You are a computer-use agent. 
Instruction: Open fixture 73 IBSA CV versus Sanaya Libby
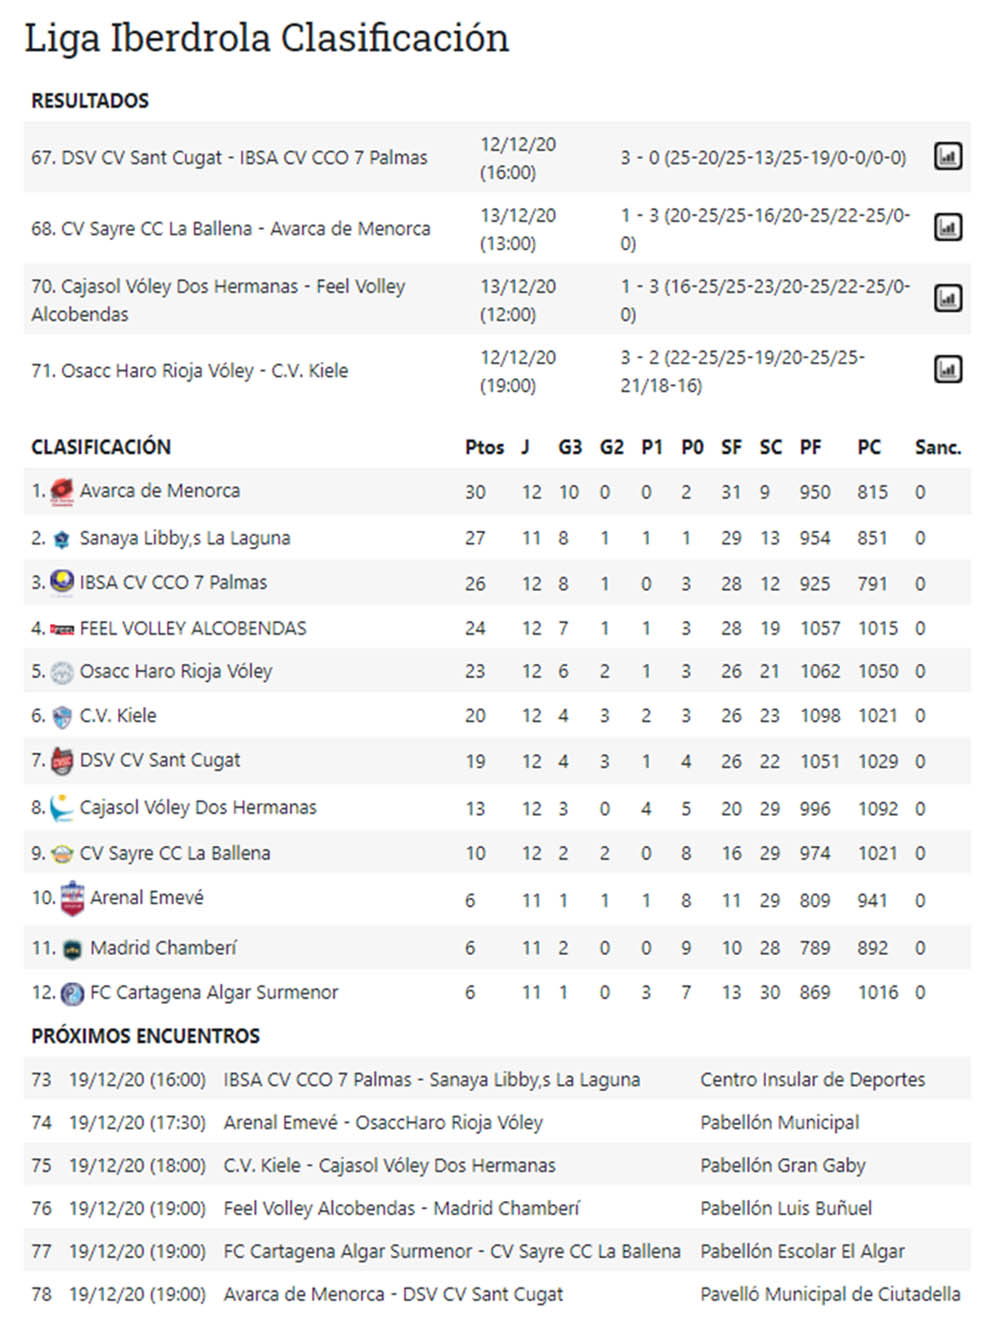(430, 1080)
